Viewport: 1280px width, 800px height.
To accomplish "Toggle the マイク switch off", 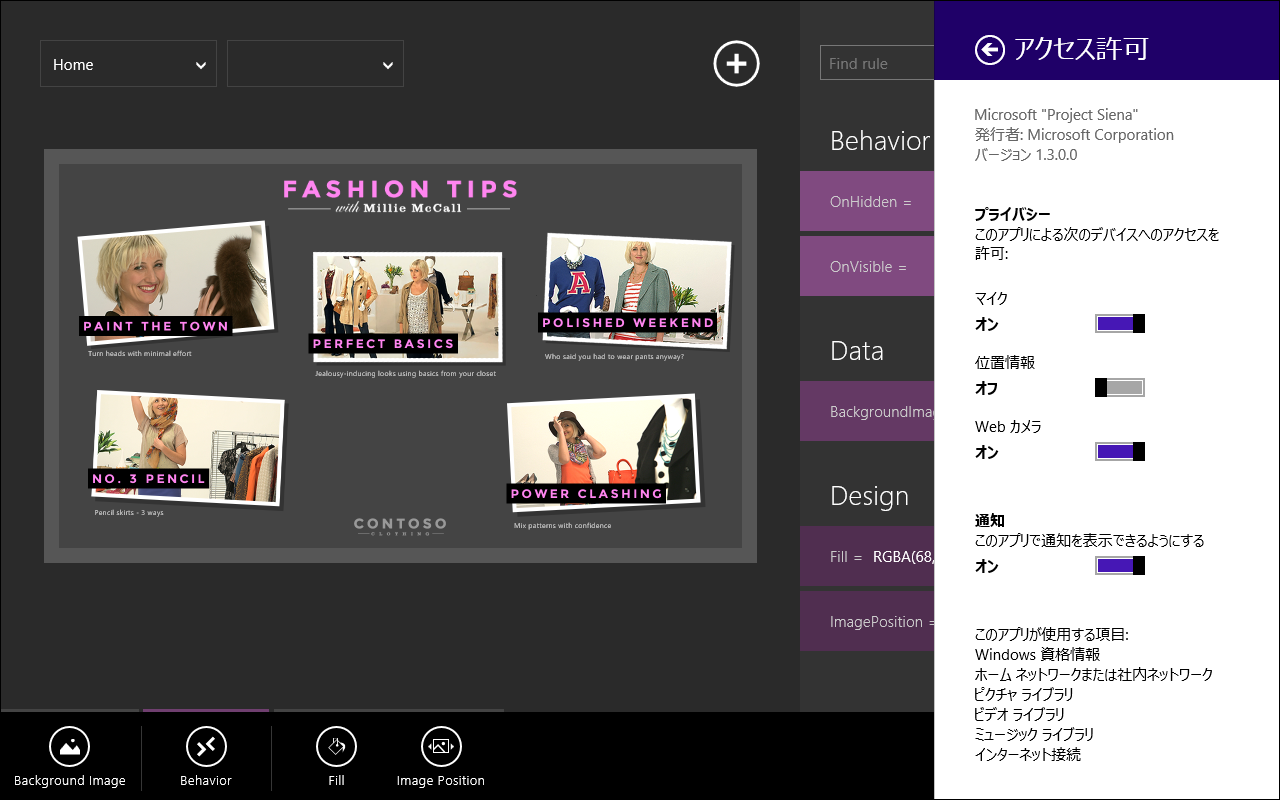I will 1119,323.
